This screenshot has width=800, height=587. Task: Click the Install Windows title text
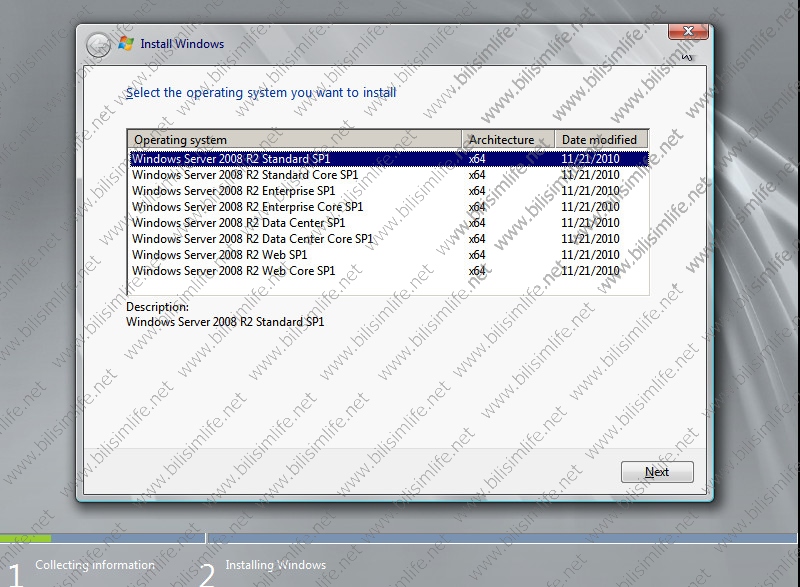[182, 44]
